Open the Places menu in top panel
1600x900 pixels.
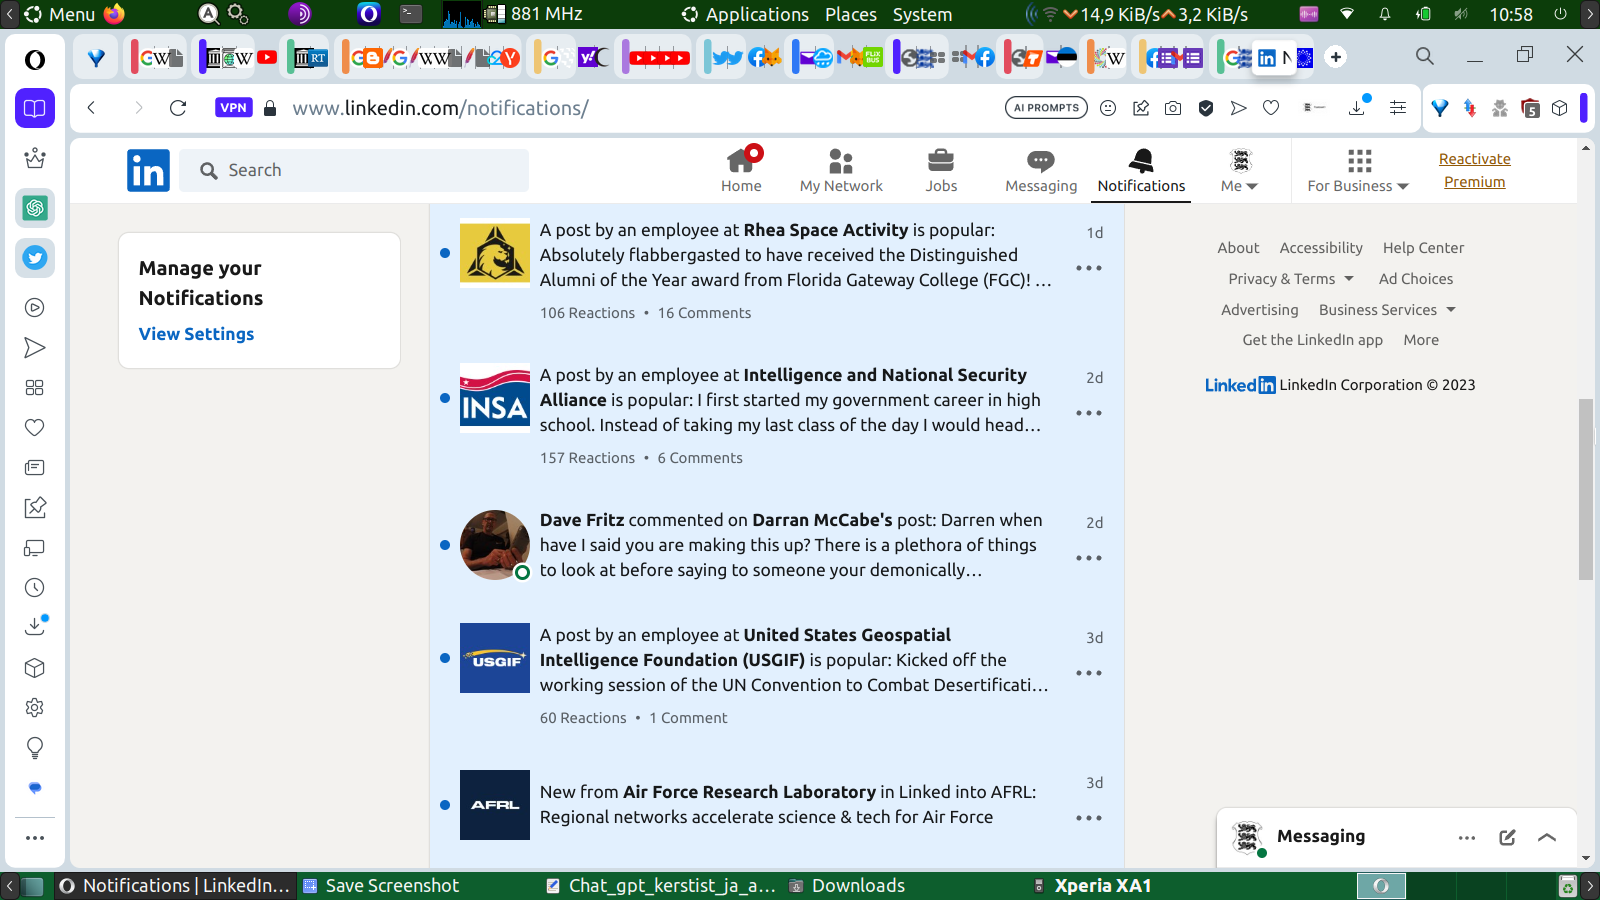click(851, 14)
